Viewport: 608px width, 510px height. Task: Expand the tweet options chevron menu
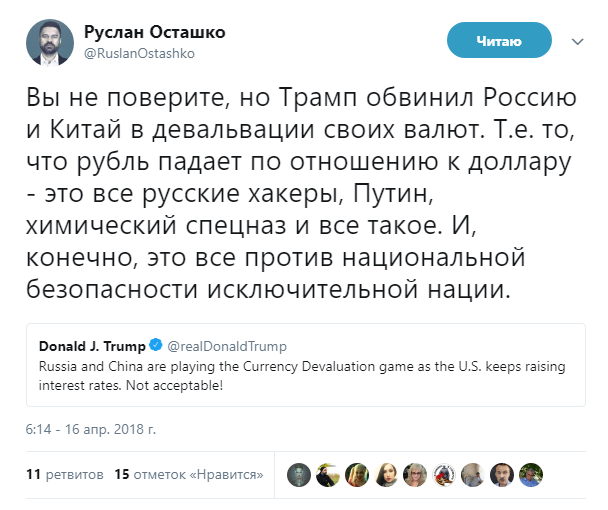tap(577, 42)
